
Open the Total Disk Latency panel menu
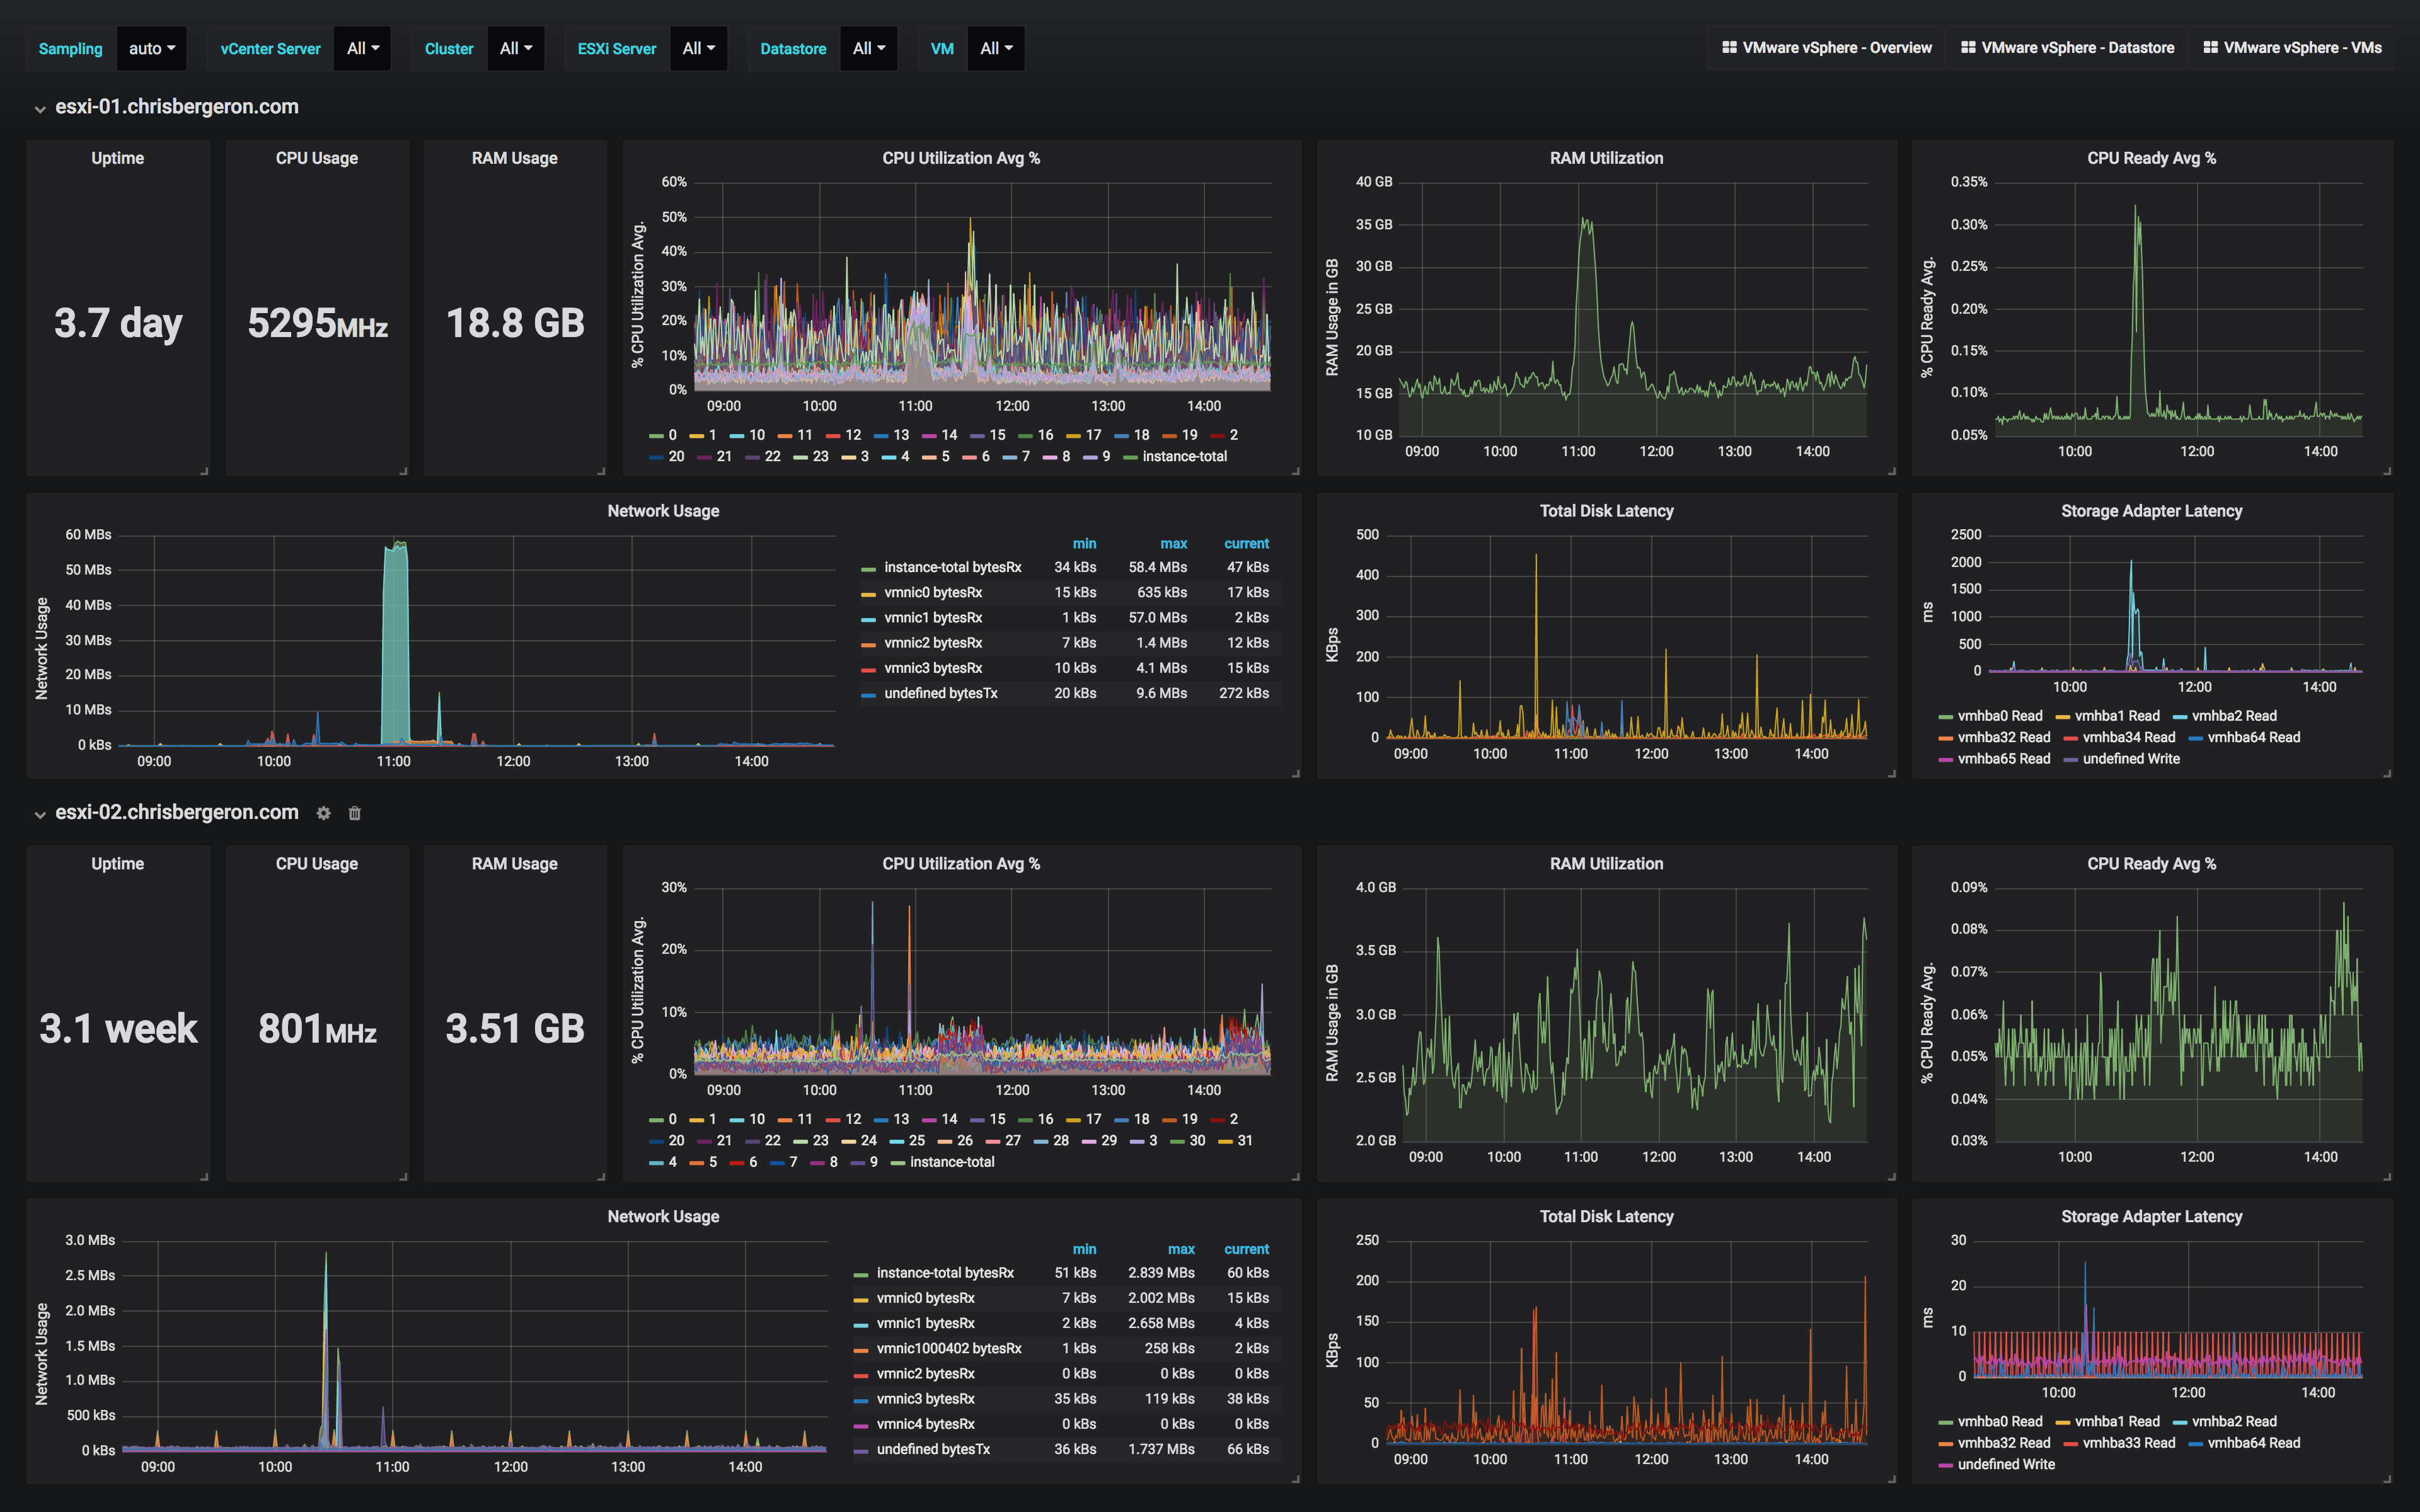(x=1605, y=510)
